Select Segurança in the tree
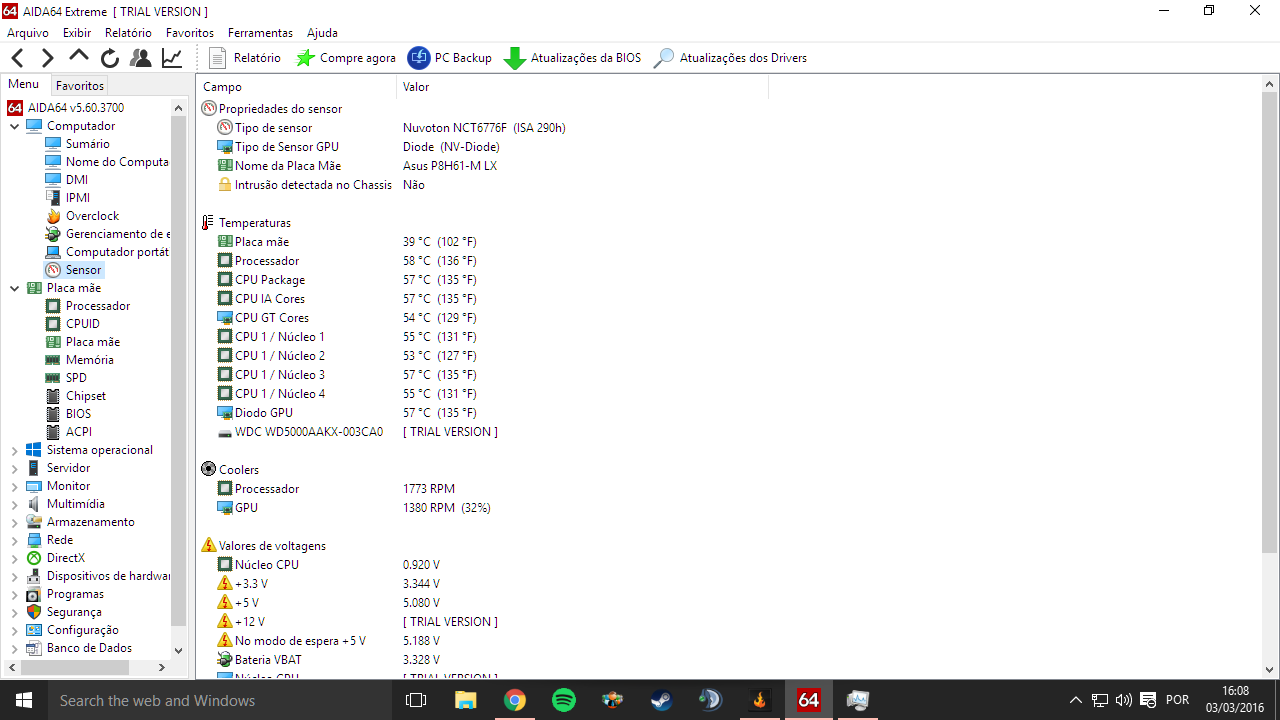Screen dimensions: 1280x720 [64, 612]
